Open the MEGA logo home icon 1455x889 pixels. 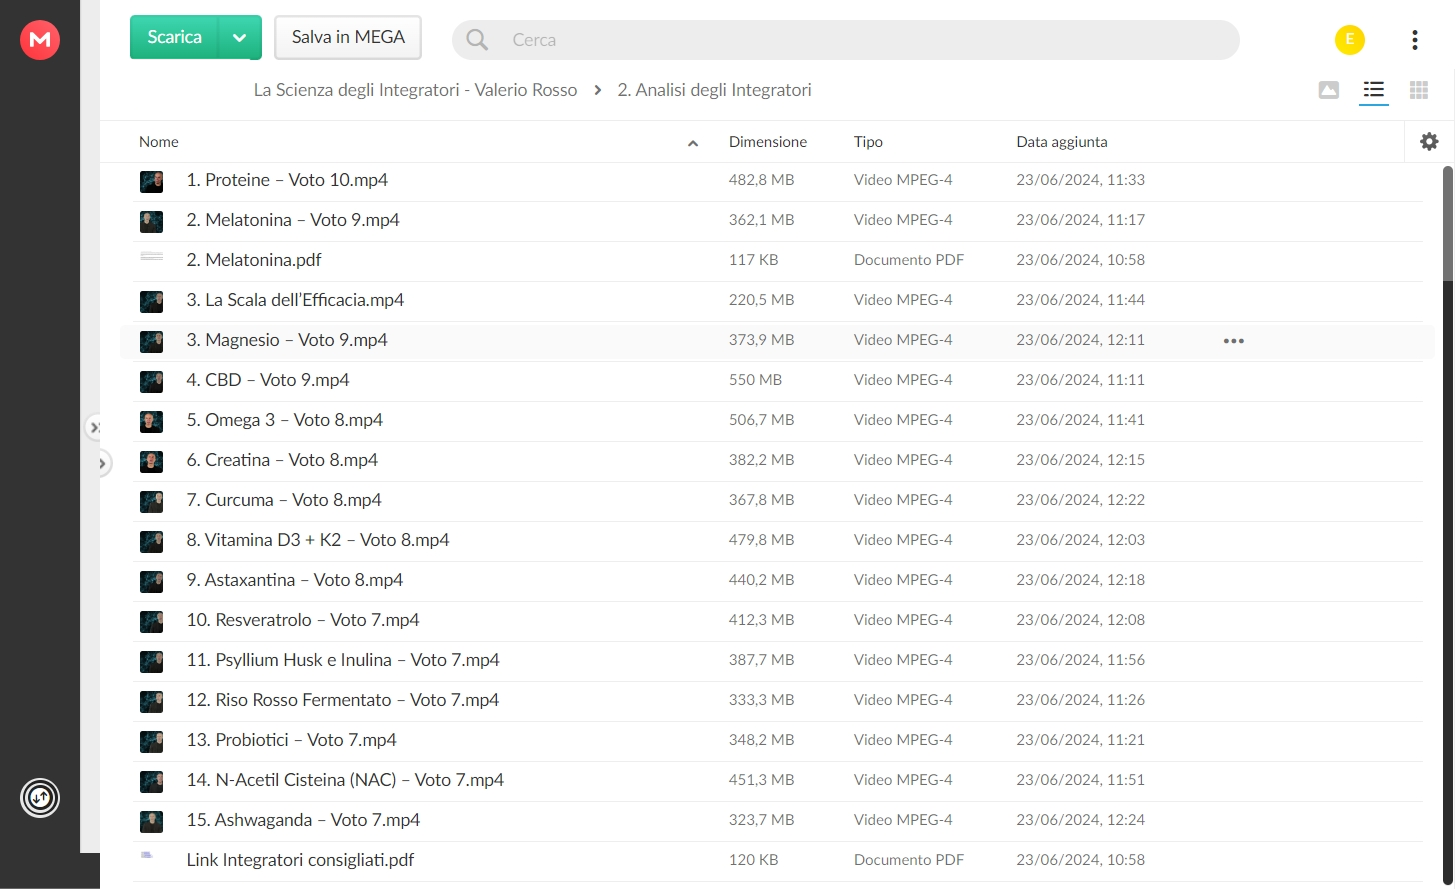40,40
